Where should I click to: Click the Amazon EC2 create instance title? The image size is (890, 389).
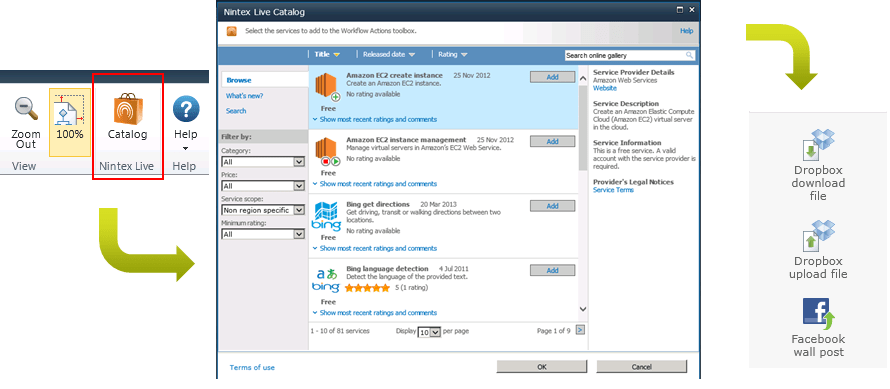click(394, 75)
